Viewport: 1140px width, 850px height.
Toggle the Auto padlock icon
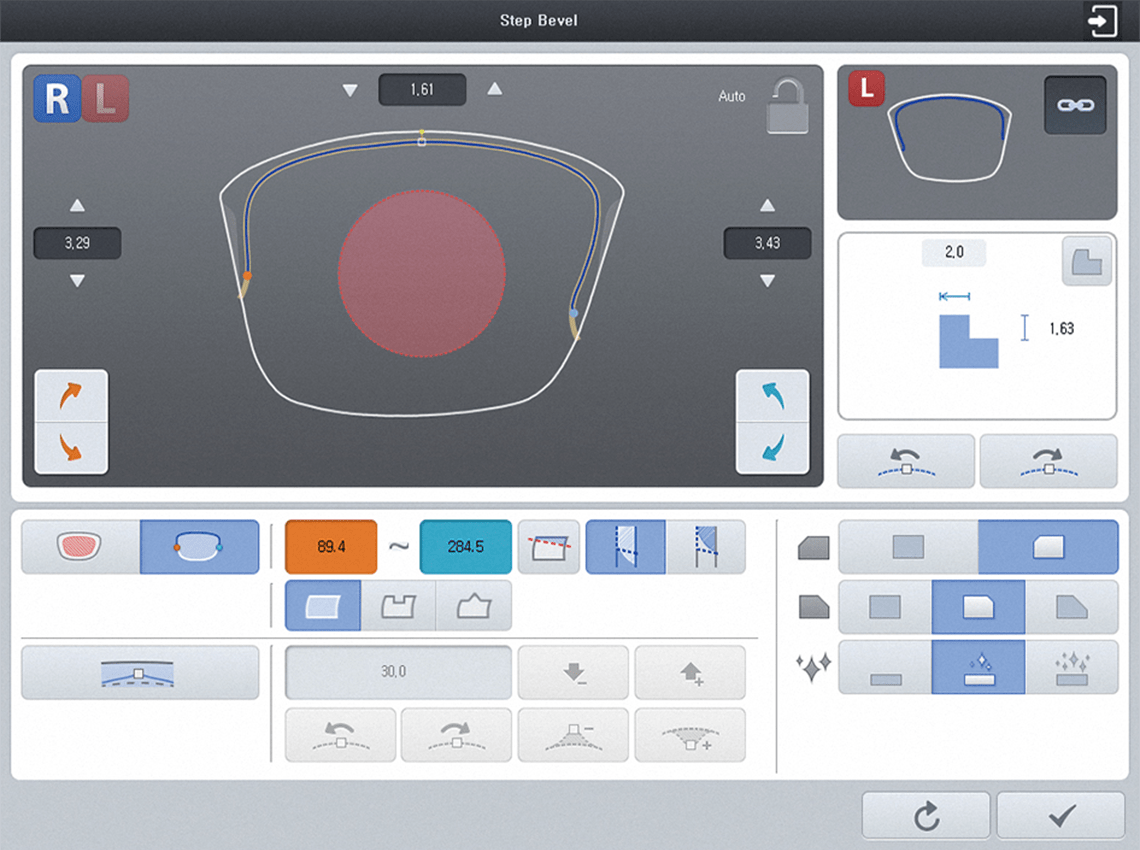pyautogui.click(x=786, y=104)
